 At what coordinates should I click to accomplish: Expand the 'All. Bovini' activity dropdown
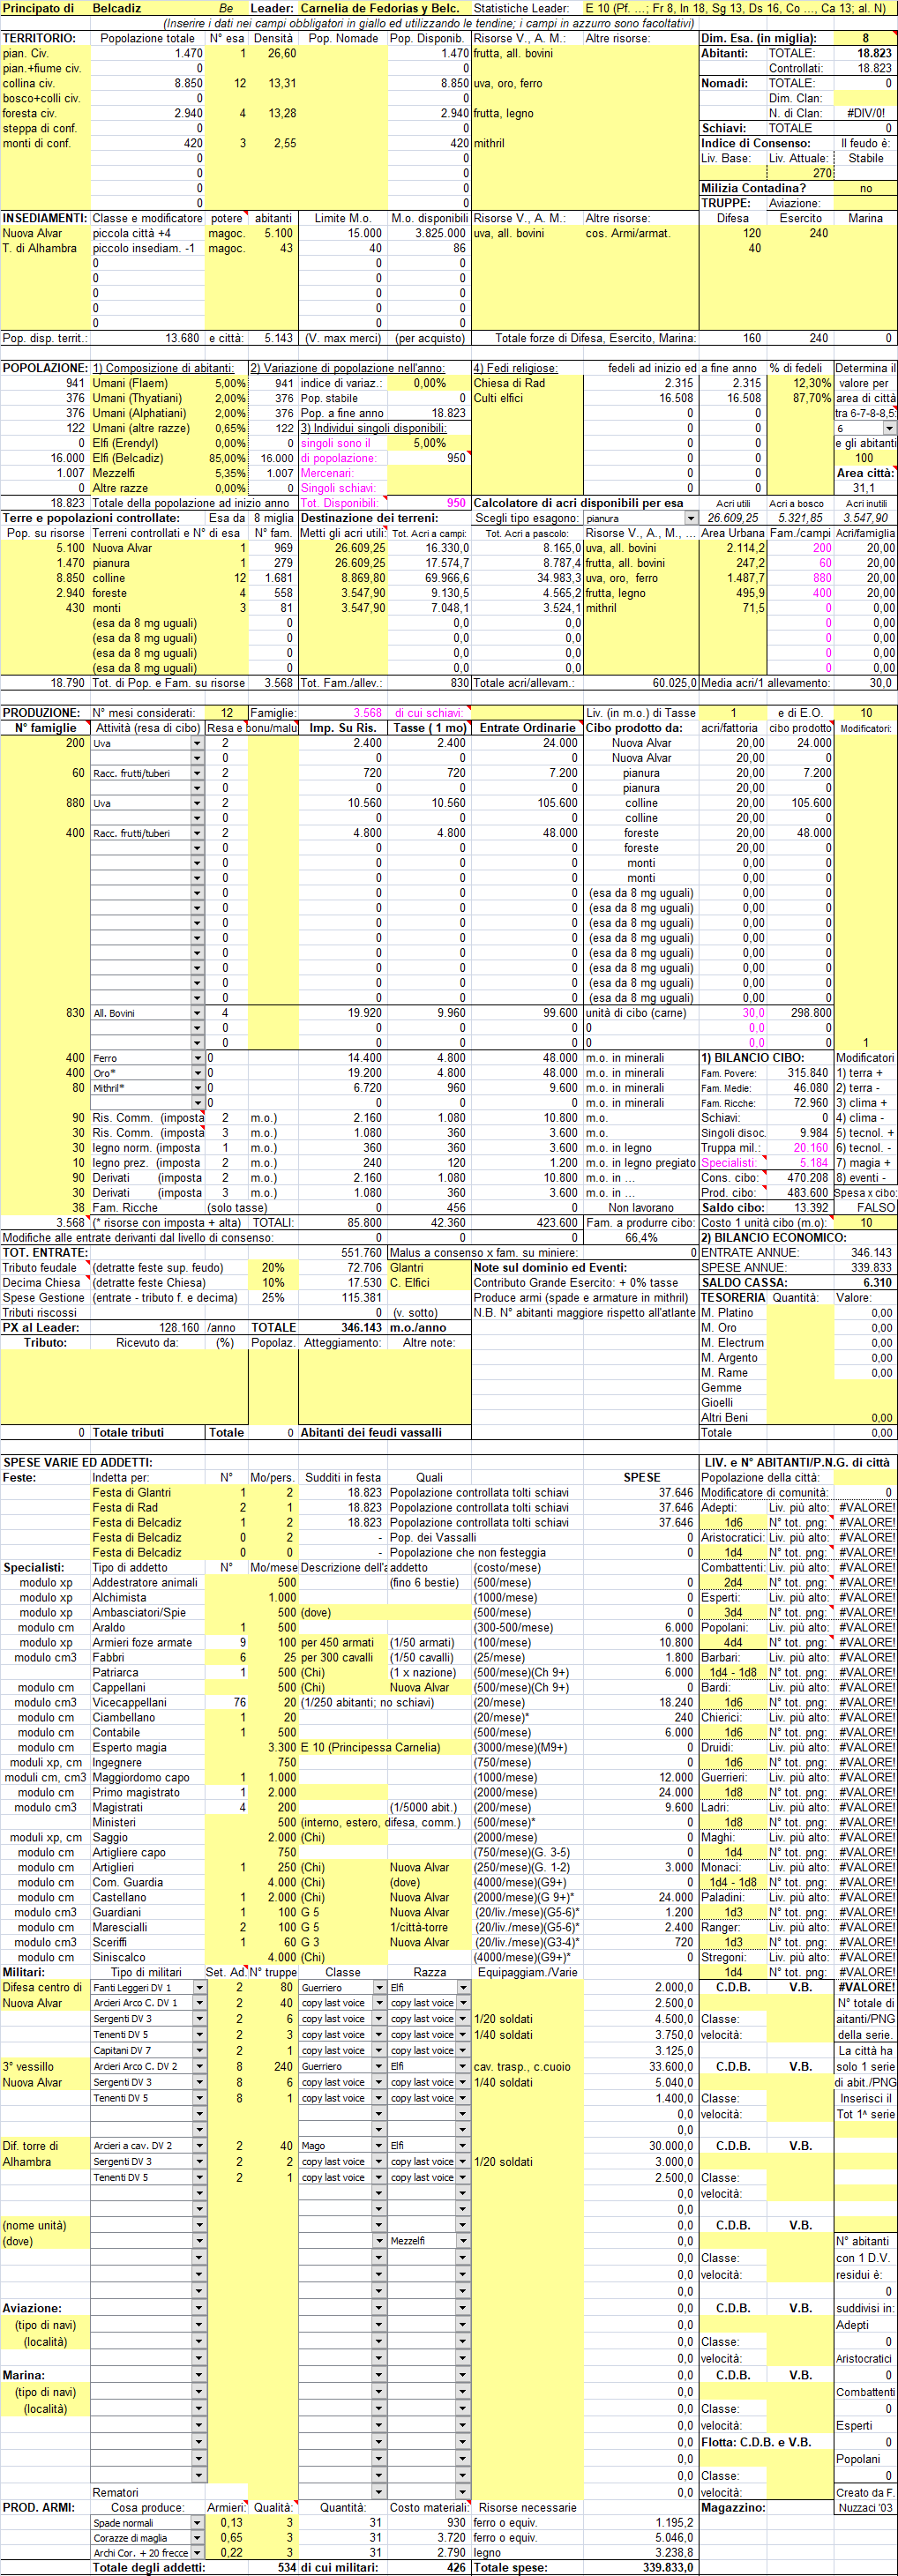tap(198, 1013)
